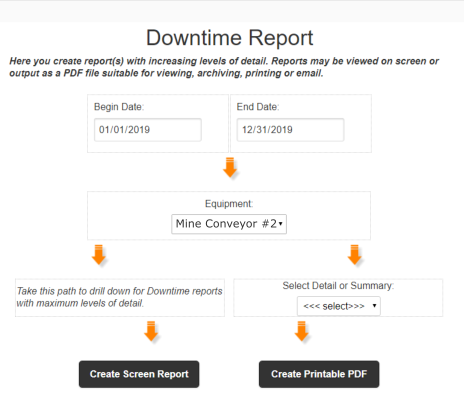464x404 pixels.
Task: Click the Downtime Report heading
Action: click(230, 38)
